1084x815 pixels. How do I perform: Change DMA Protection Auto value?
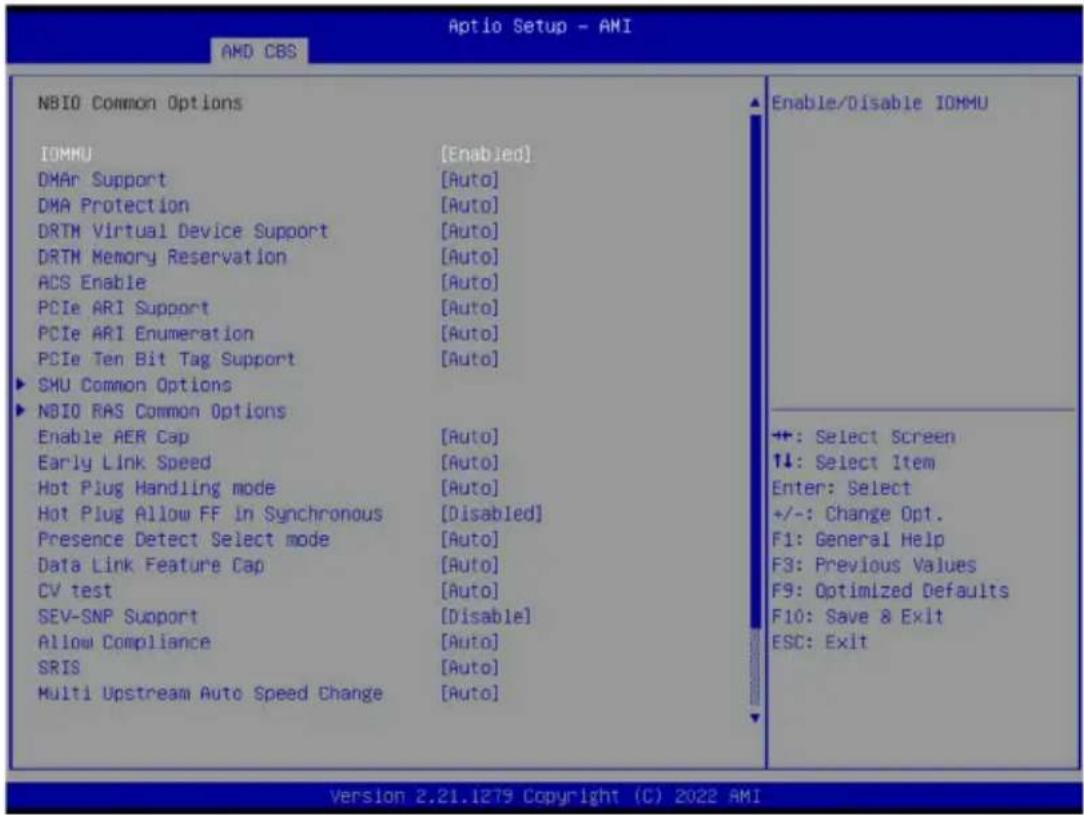[x=469, y=205]
